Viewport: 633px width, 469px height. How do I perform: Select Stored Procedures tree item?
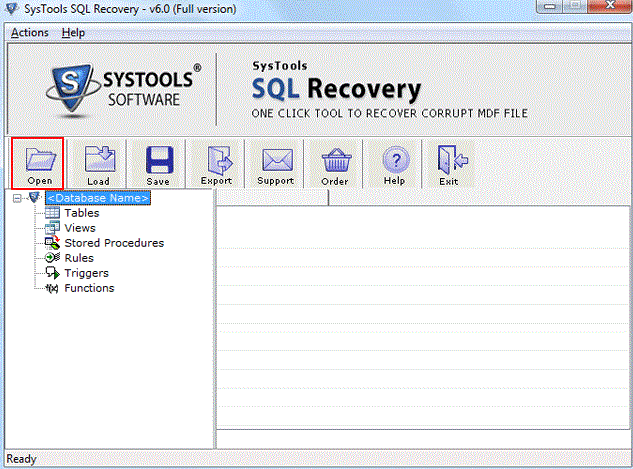click(x=114, y=243)
